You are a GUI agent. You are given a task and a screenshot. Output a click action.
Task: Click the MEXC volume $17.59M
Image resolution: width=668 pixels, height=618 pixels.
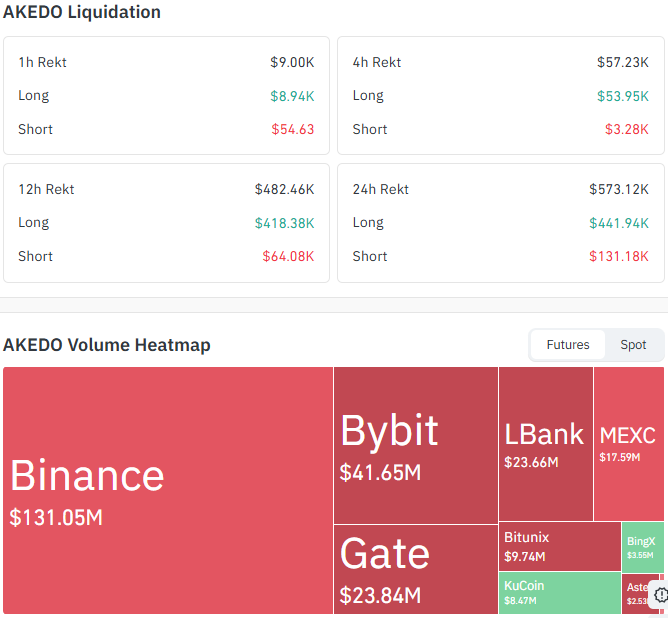619,457
